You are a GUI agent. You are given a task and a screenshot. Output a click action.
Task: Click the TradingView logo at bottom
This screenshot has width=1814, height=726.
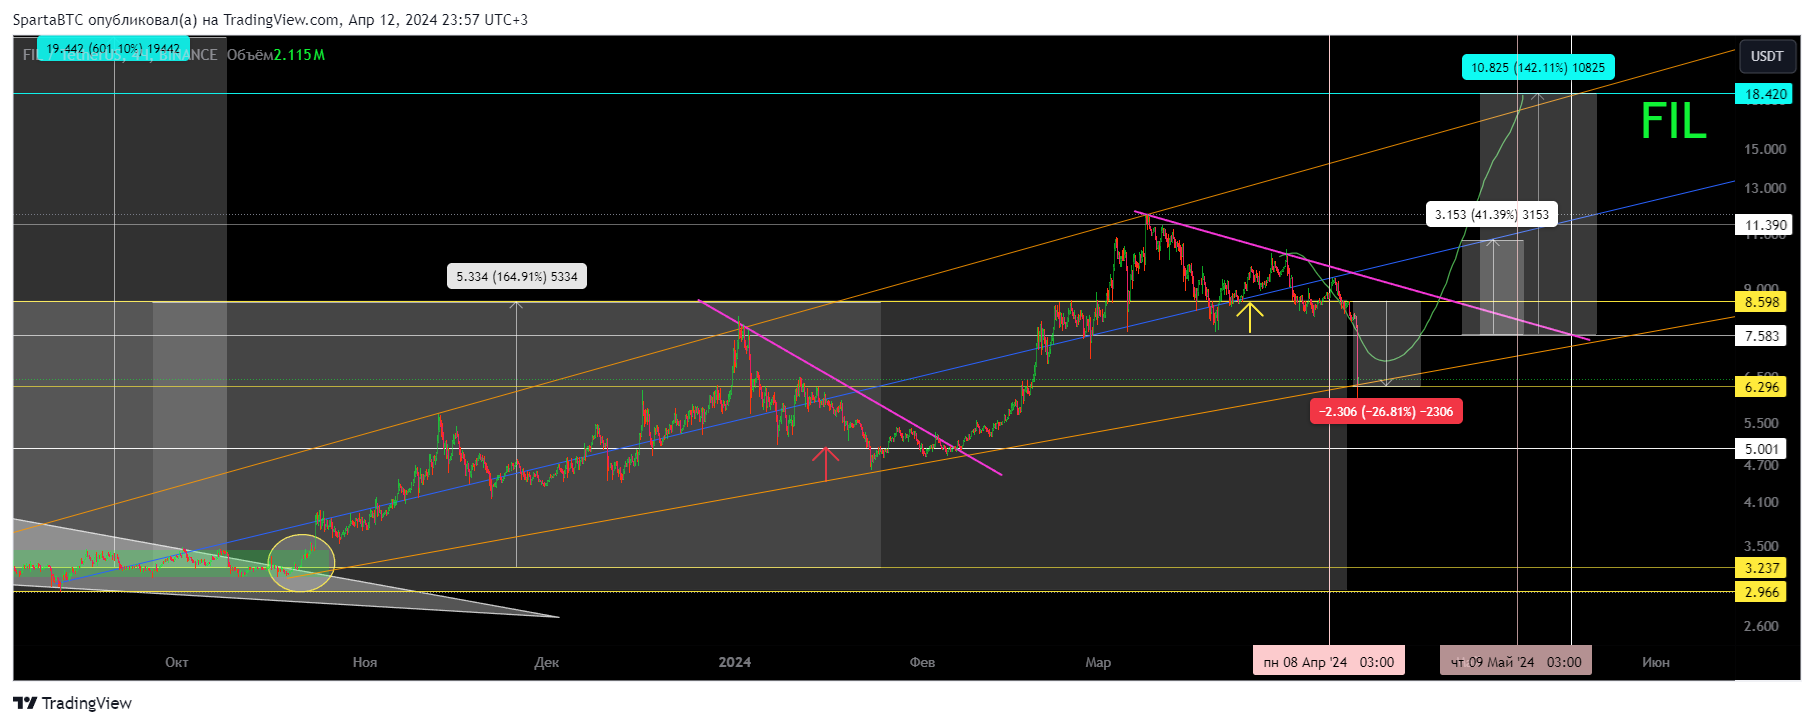coord(72,703)
